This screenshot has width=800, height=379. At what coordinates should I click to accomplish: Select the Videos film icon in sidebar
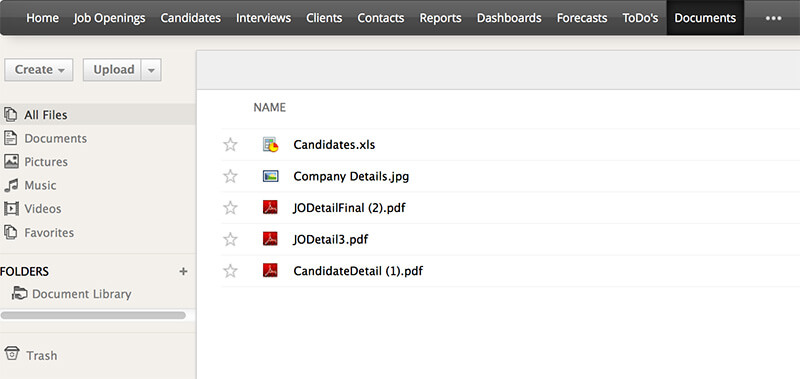(11, 209)
